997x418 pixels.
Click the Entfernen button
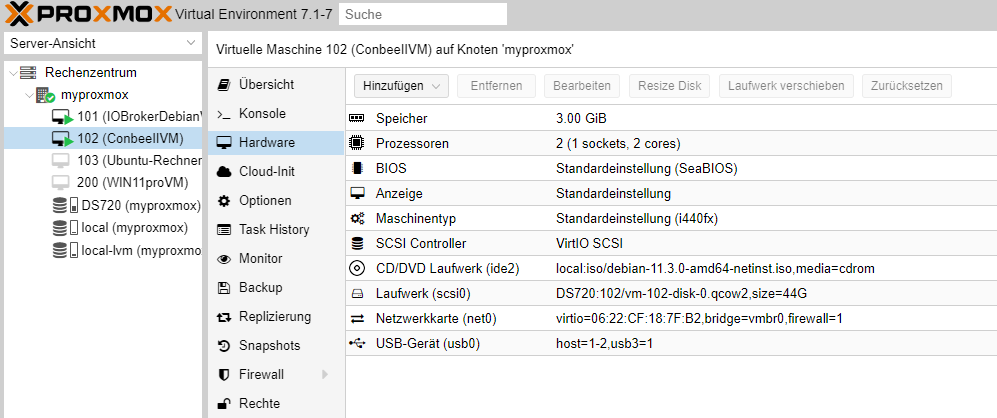(497, 86)
